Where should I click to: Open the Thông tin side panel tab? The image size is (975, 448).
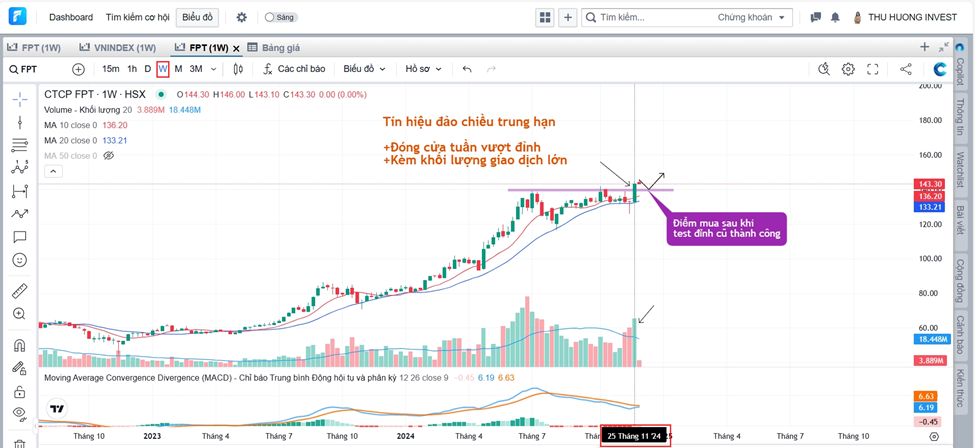point(960,117)
